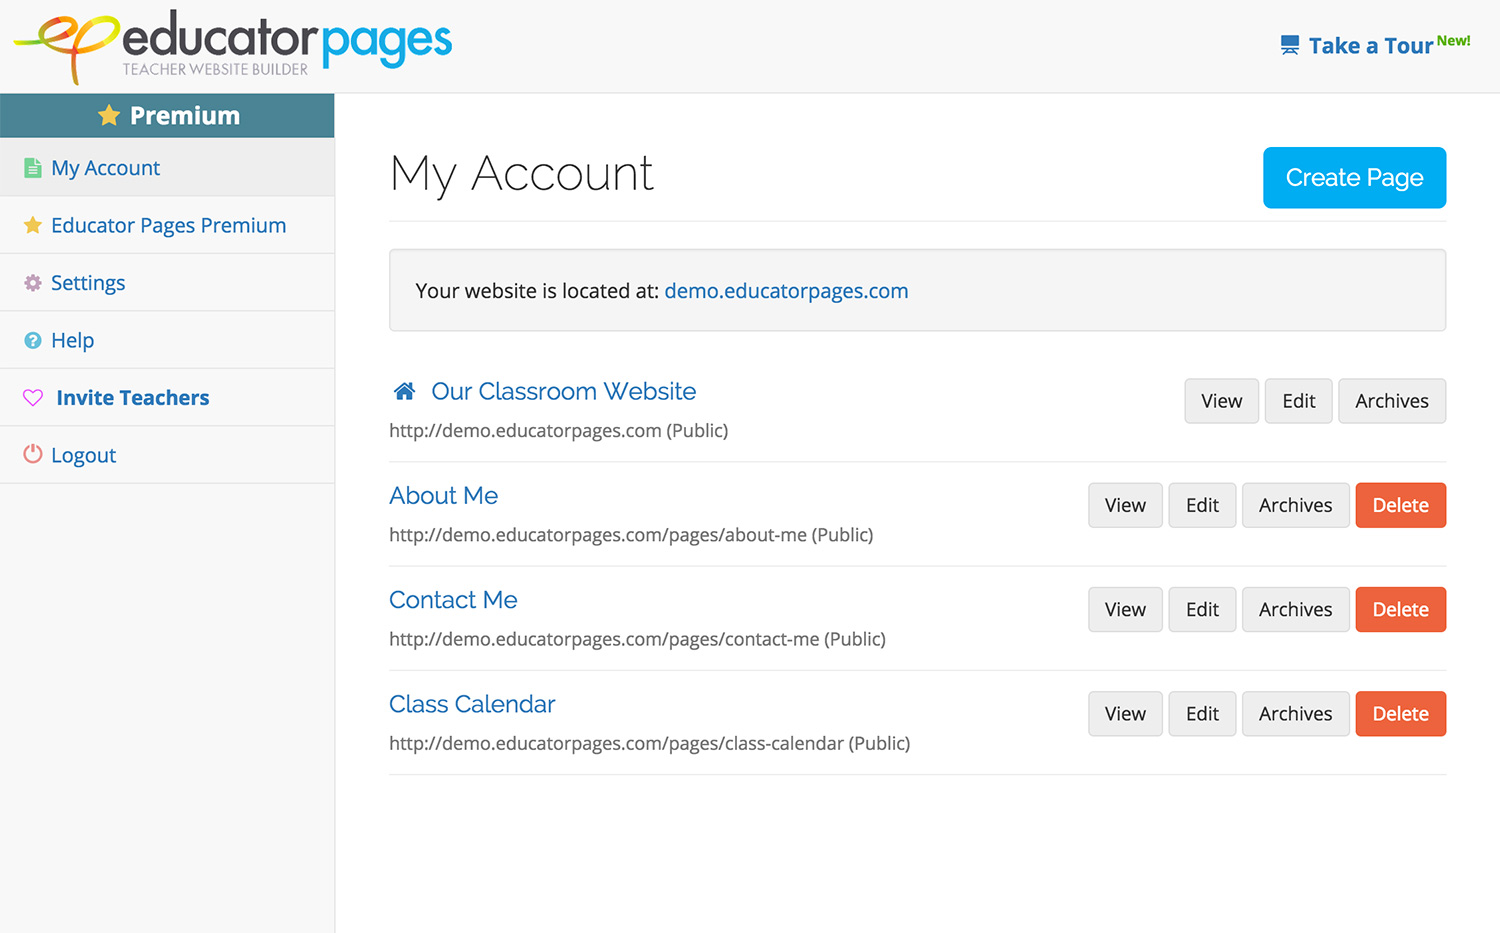The image size is (1500, 933).
Task: Open the About Me page title link
Action: tap(443, 496)
